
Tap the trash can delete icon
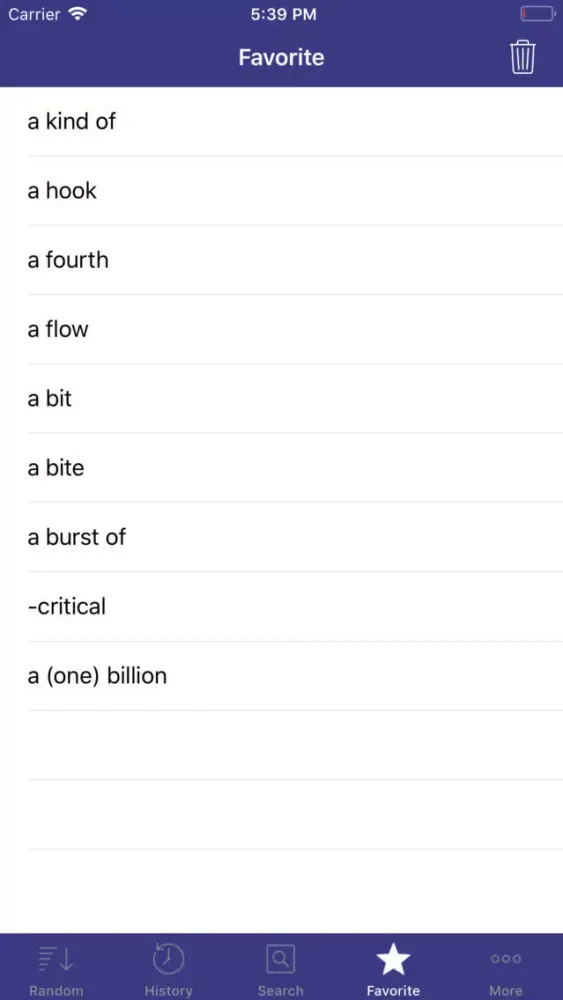(x=522, y=57)
